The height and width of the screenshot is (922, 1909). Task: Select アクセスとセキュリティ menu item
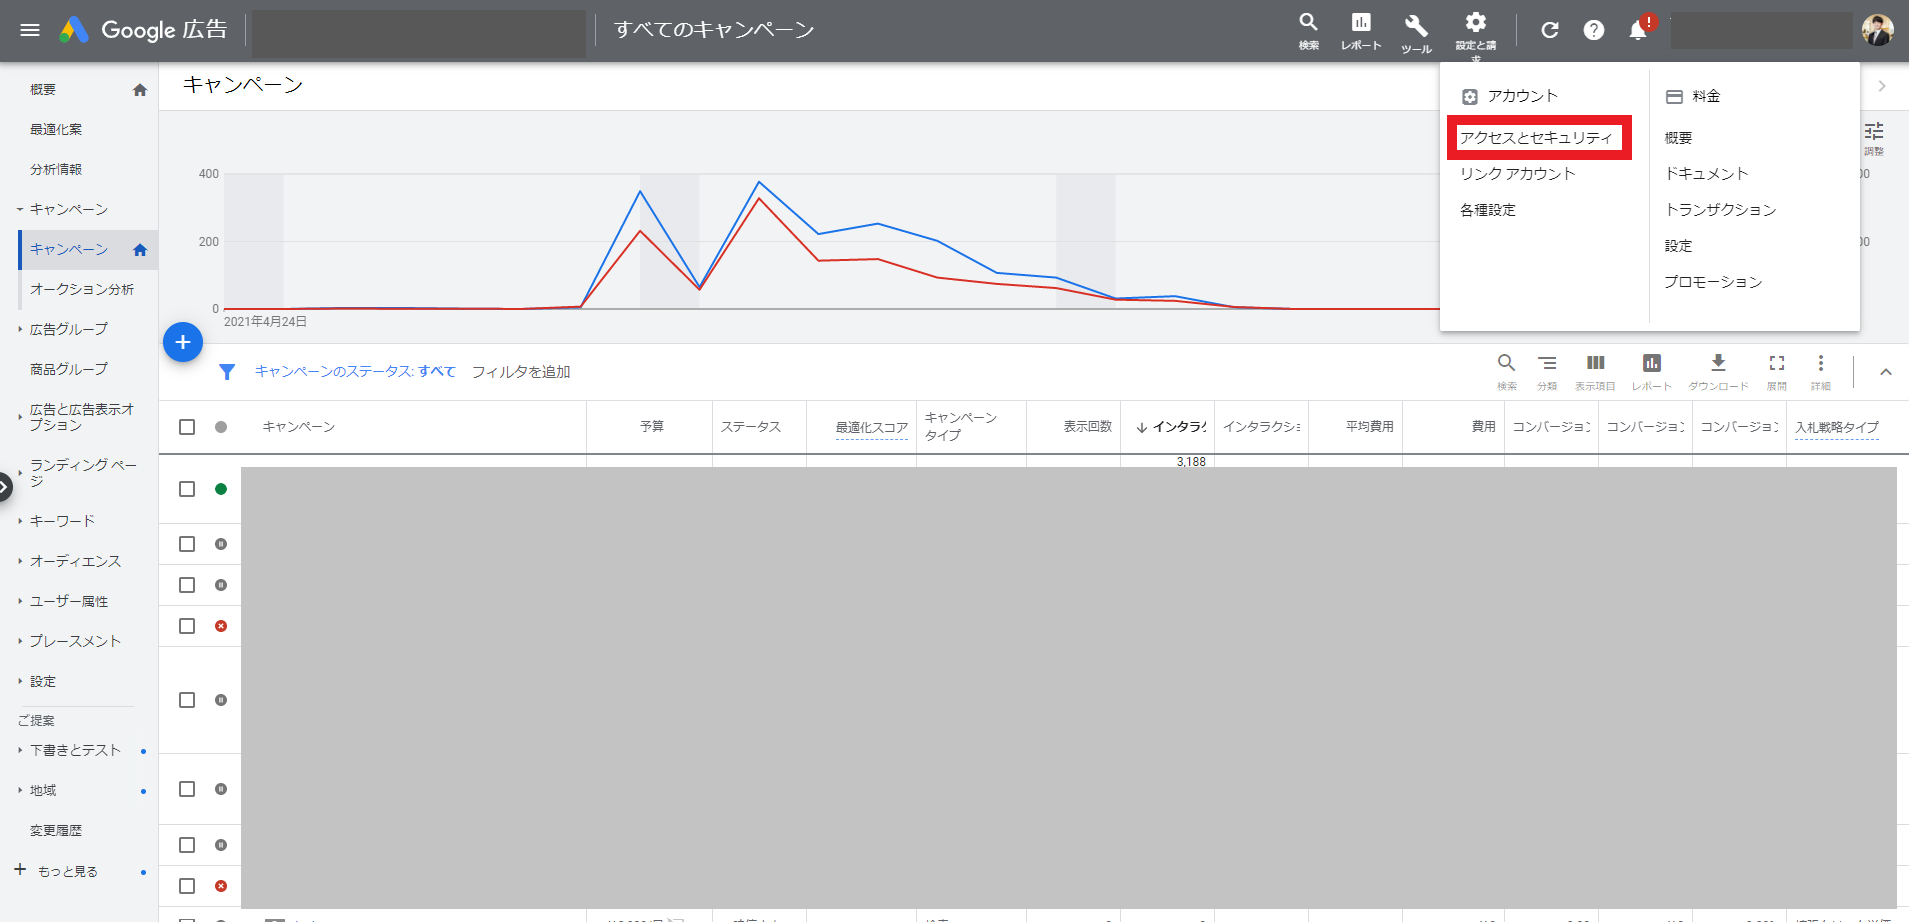pos(1536,138)
